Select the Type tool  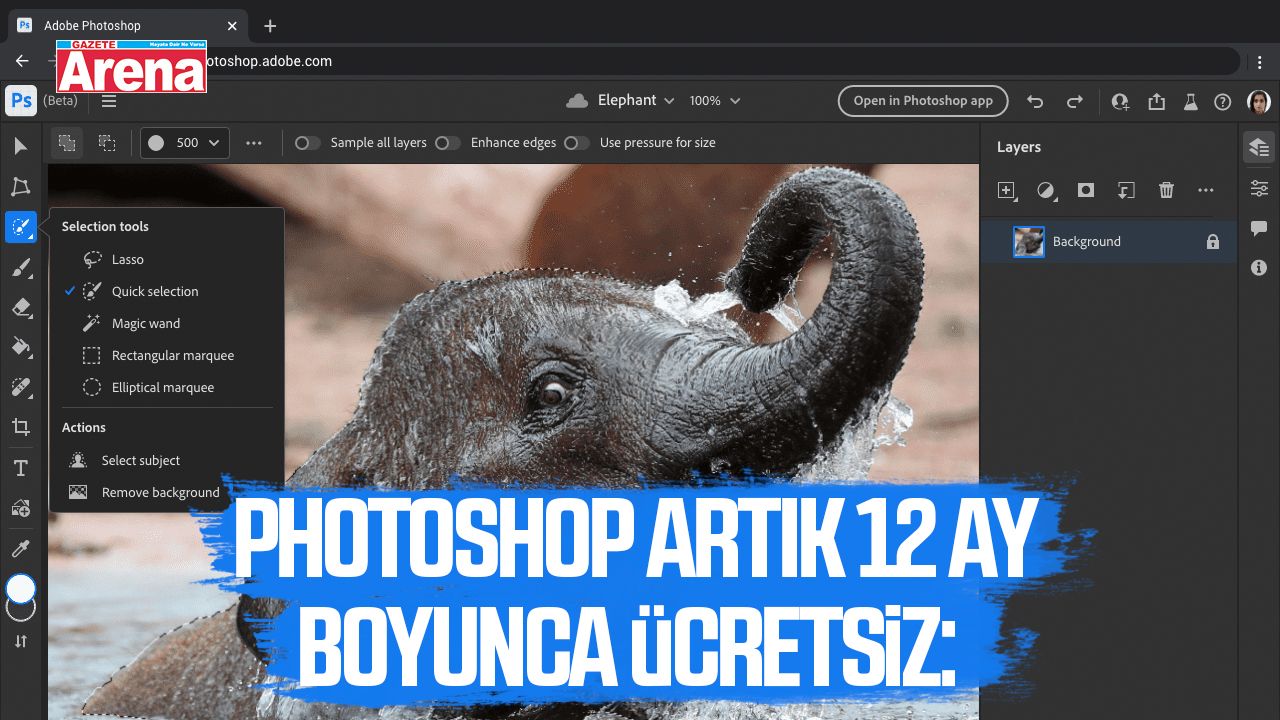click(21, 468)
